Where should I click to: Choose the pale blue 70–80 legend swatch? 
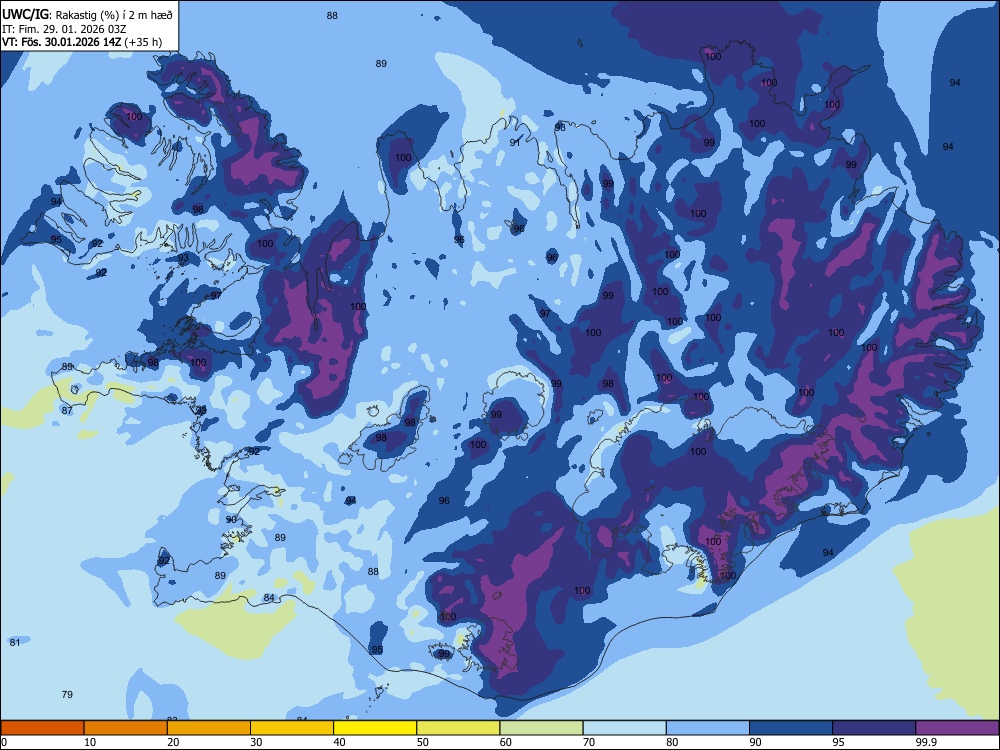[x=624, y=728]
